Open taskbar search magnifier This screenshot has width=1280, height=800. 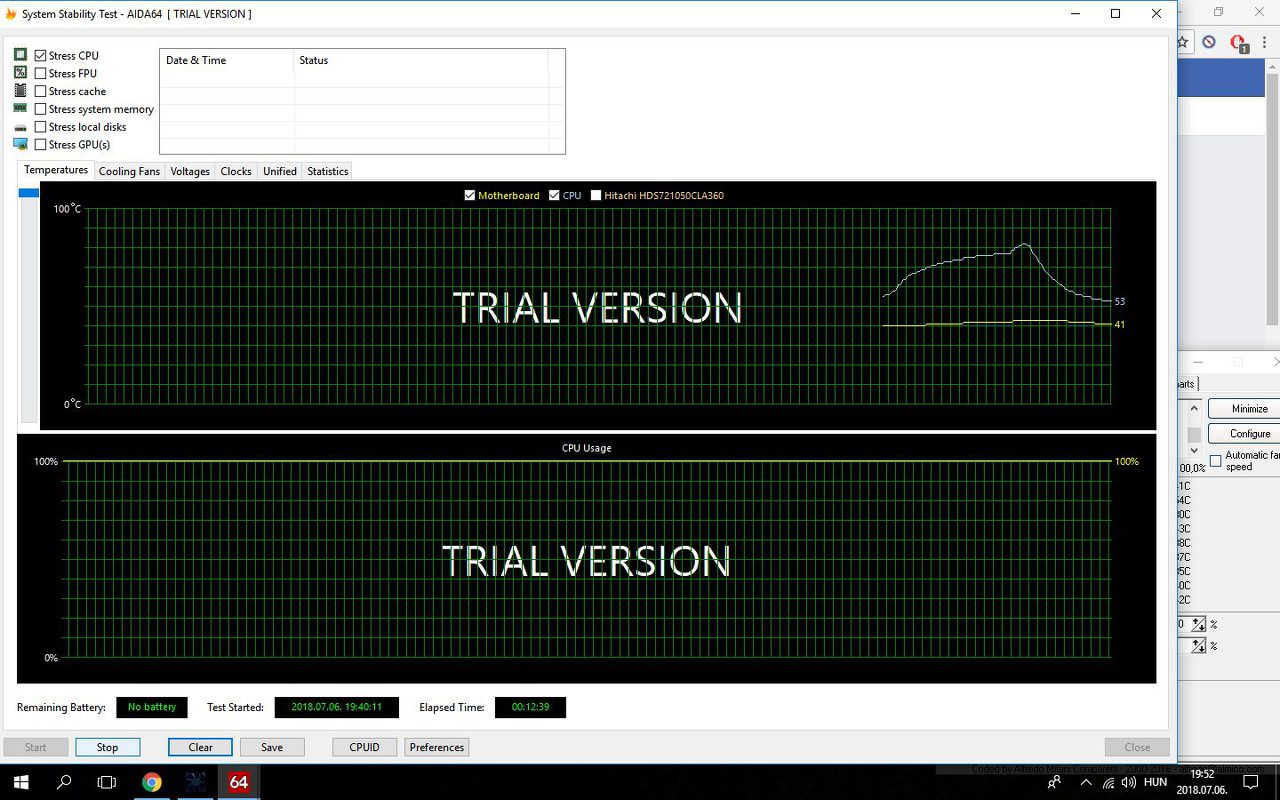point(64,782)
